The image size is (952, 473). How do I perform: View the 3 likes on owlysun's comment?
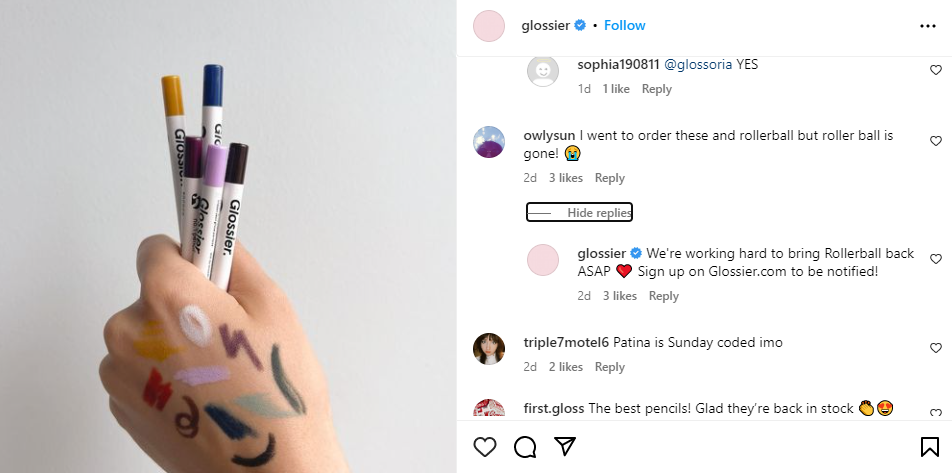coord(564,178)
